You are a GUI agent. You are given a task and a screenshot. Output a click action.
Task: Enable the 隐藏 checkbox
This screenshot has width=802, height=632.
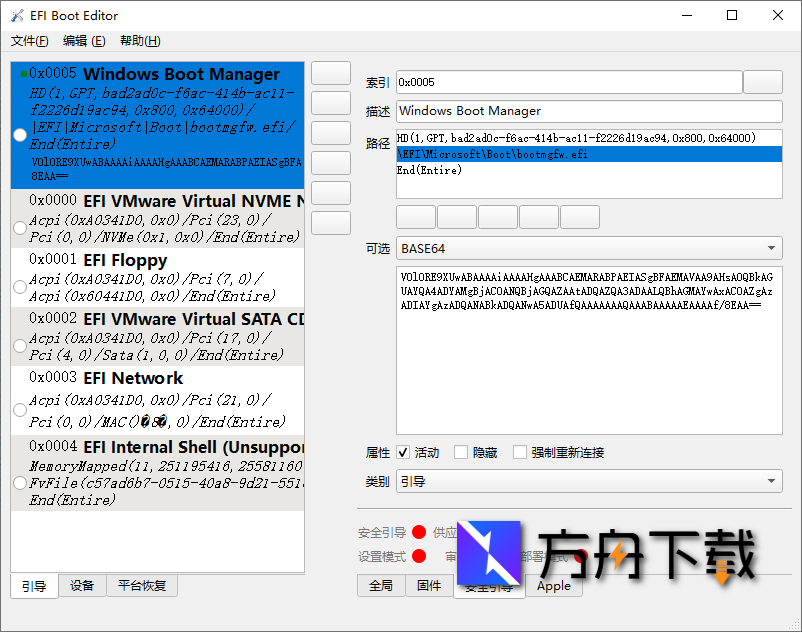tap(461, 452)
